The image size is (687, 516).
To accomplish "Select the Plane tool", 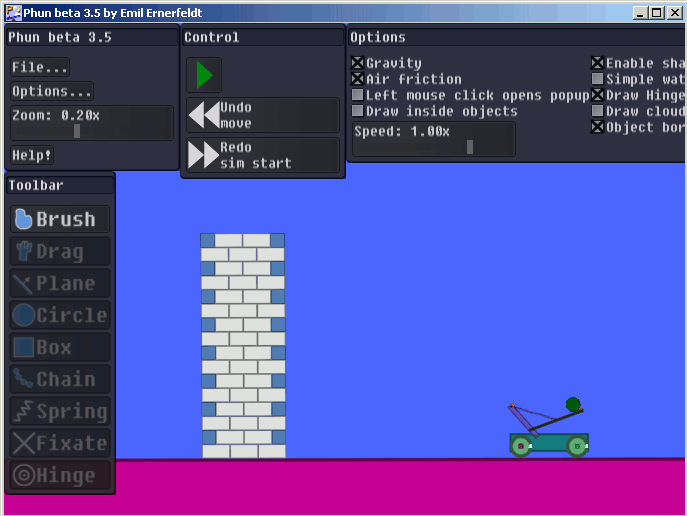I will pyautogui.click(x=60, y=283).
